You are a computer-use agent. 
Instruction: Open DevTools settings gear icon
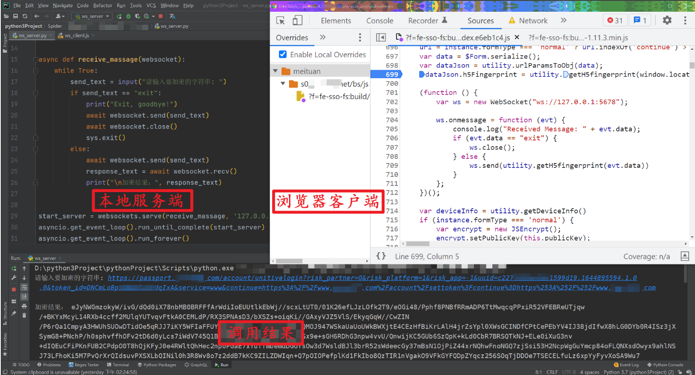667,20
